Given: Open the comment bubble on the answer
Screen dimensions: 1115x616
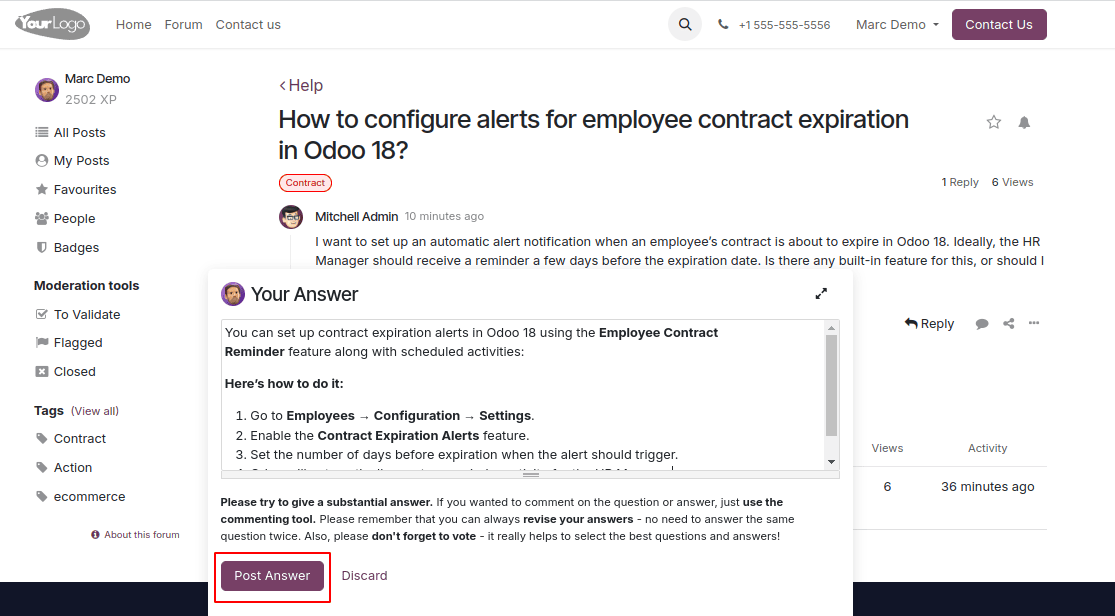Looking at the screenshot, I should 981,323.
